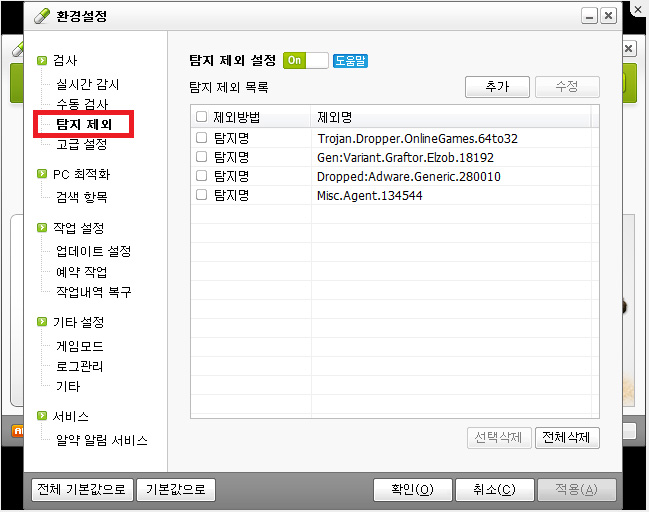Click the 제외명 column header
Viewport: 649px width, 512px height.
451,117
